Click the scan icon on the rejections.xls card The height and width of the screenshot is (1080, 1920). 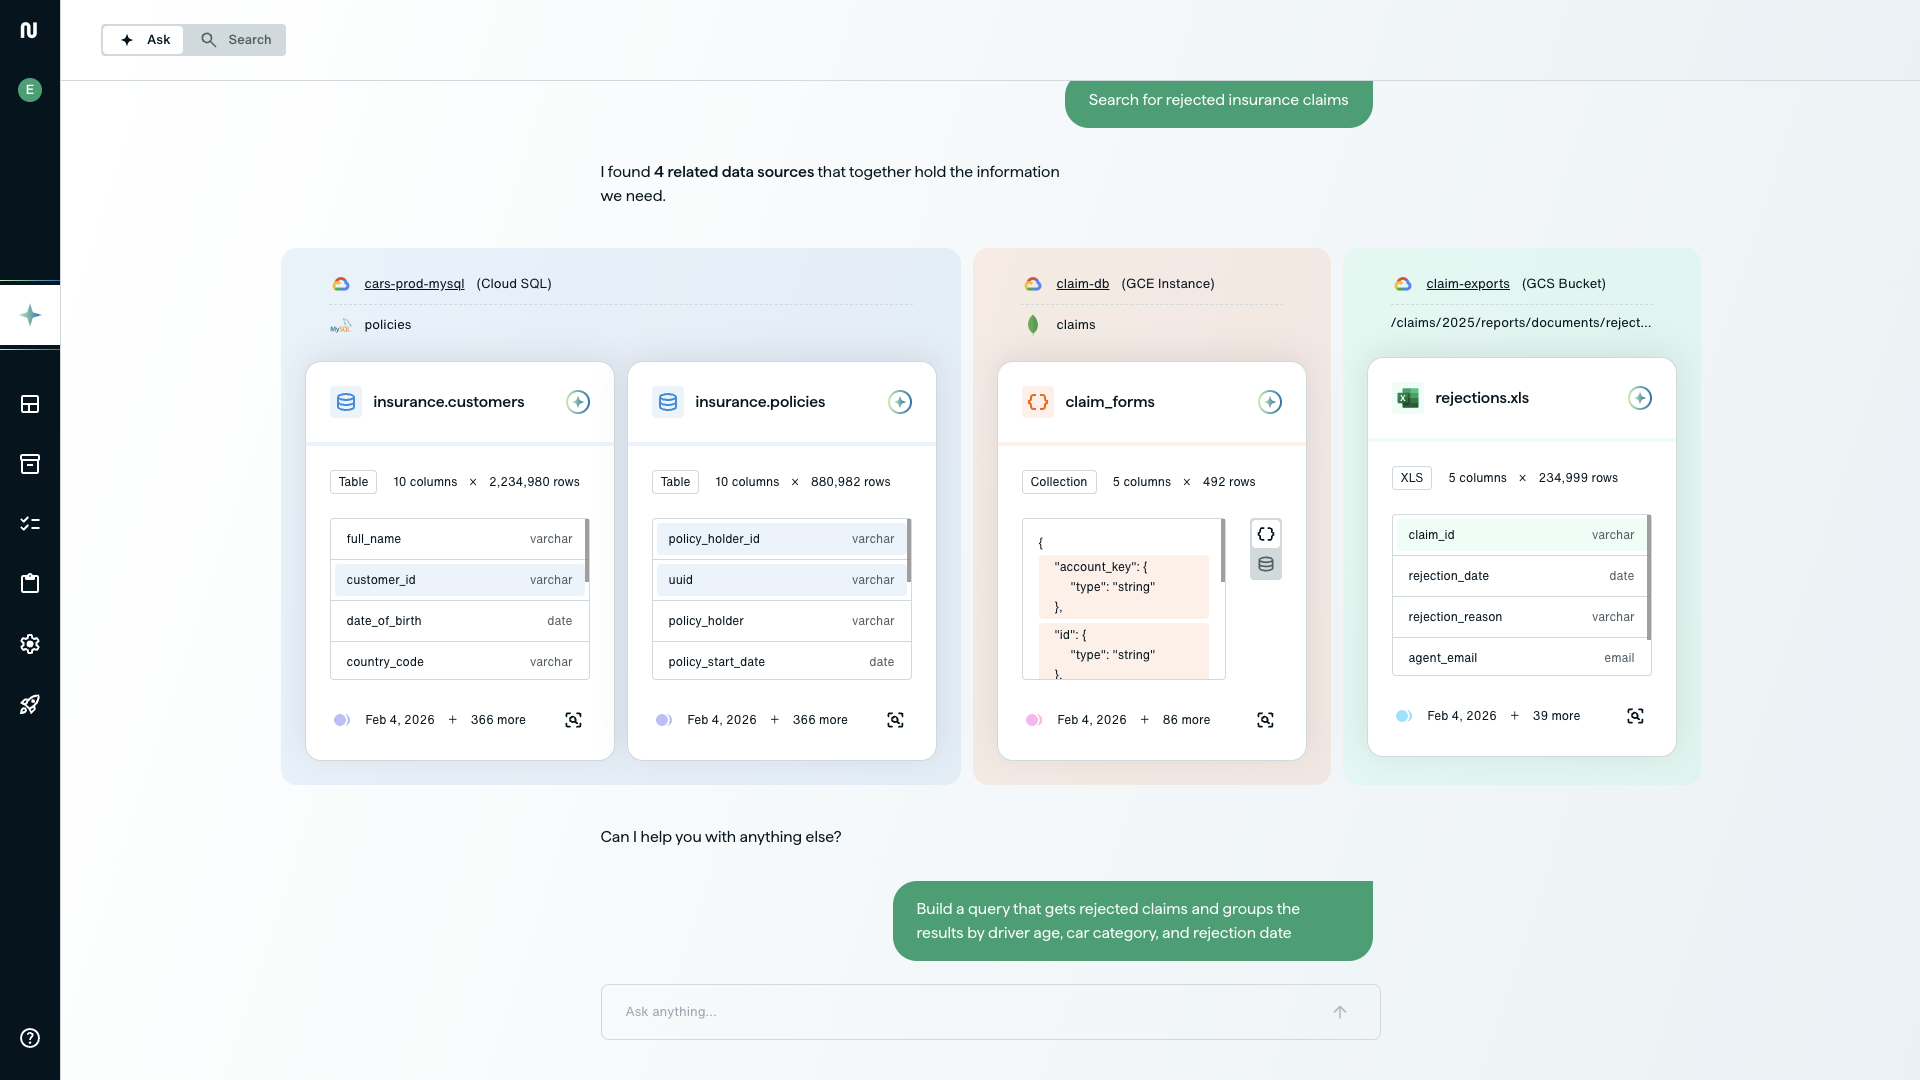click(x=1635, y=716)
